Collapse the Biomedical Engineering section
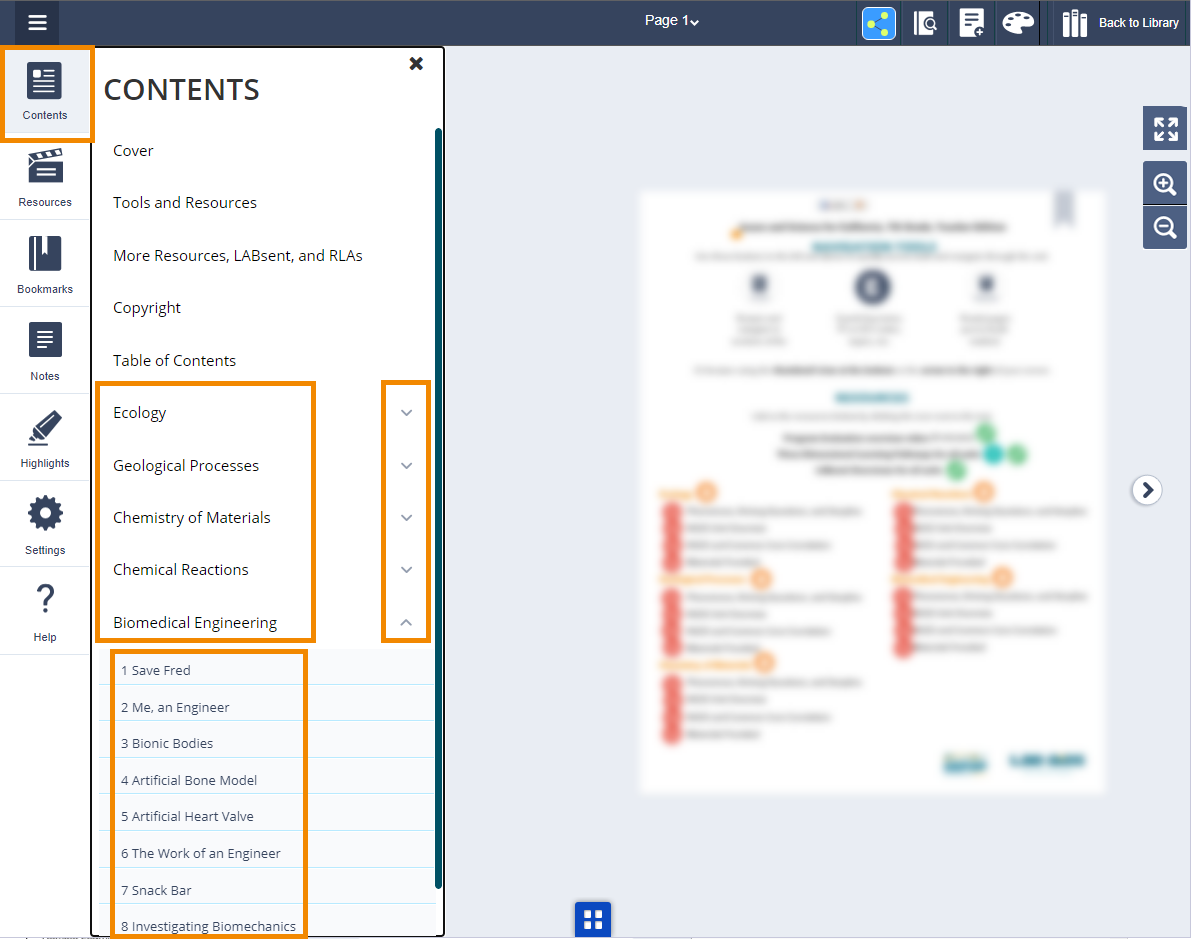Screen dimensions: 1191x939 tap(406, 621)
